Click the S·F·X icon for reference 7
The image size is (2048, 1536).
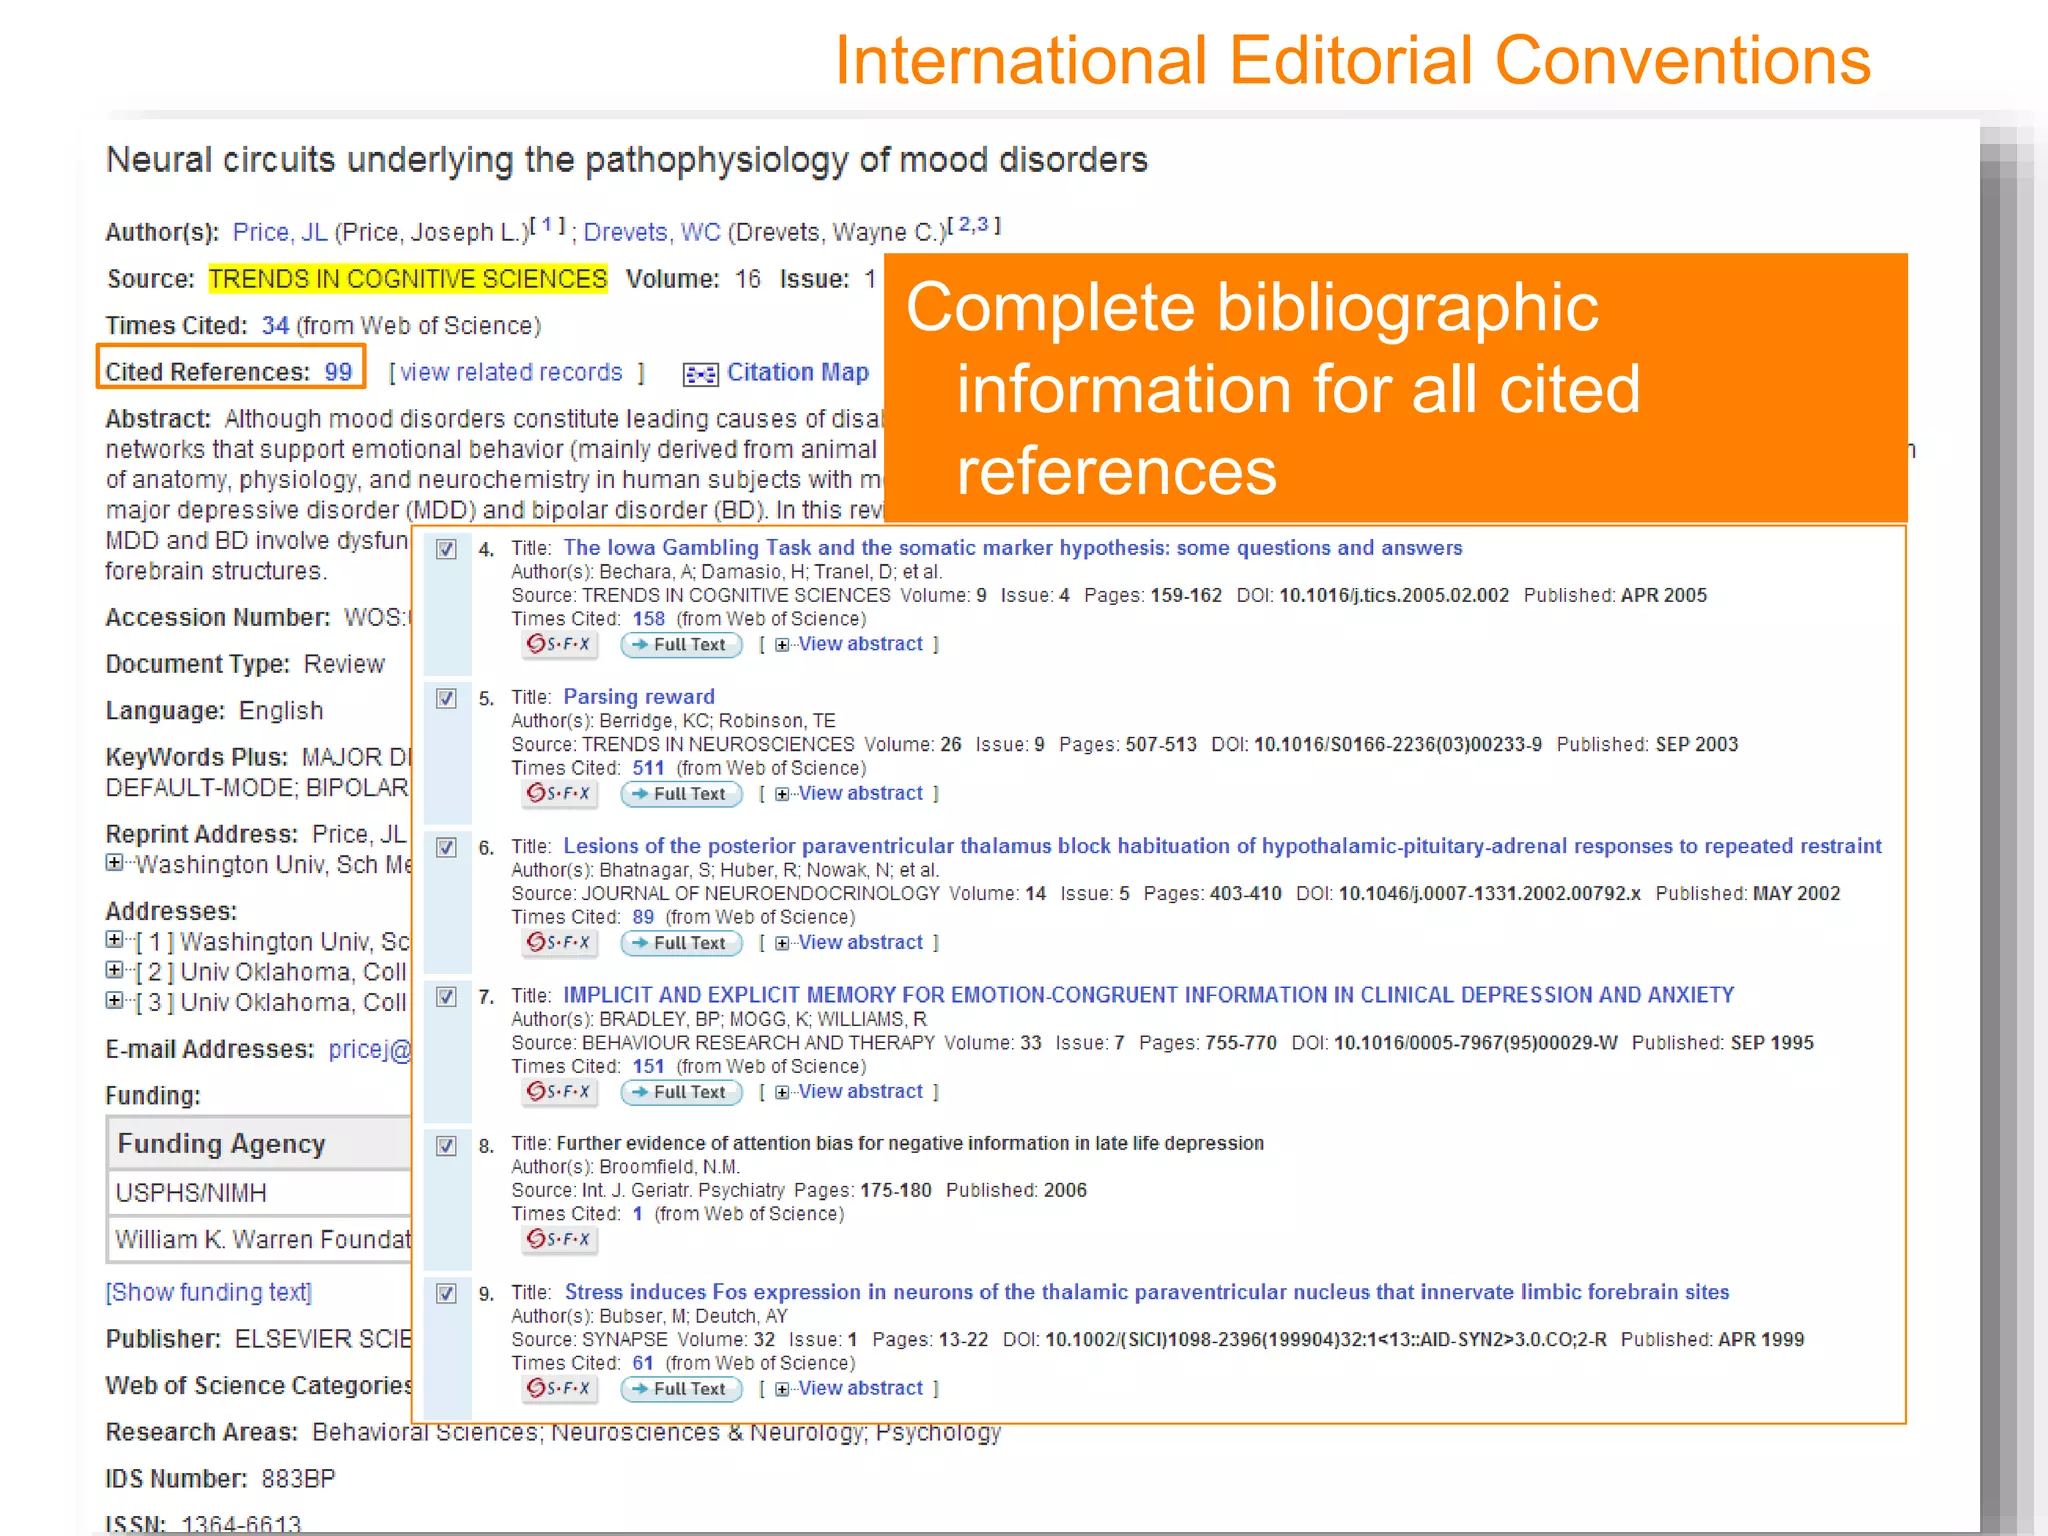pos(560,1091)
